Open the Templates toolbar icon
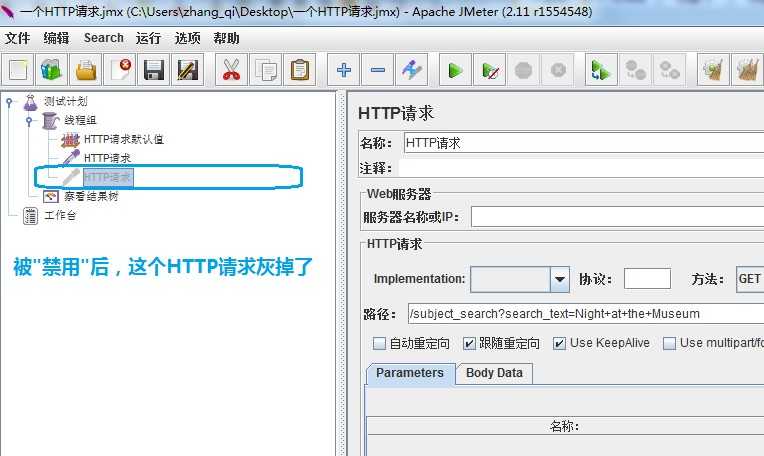 [x=51, y=70]
